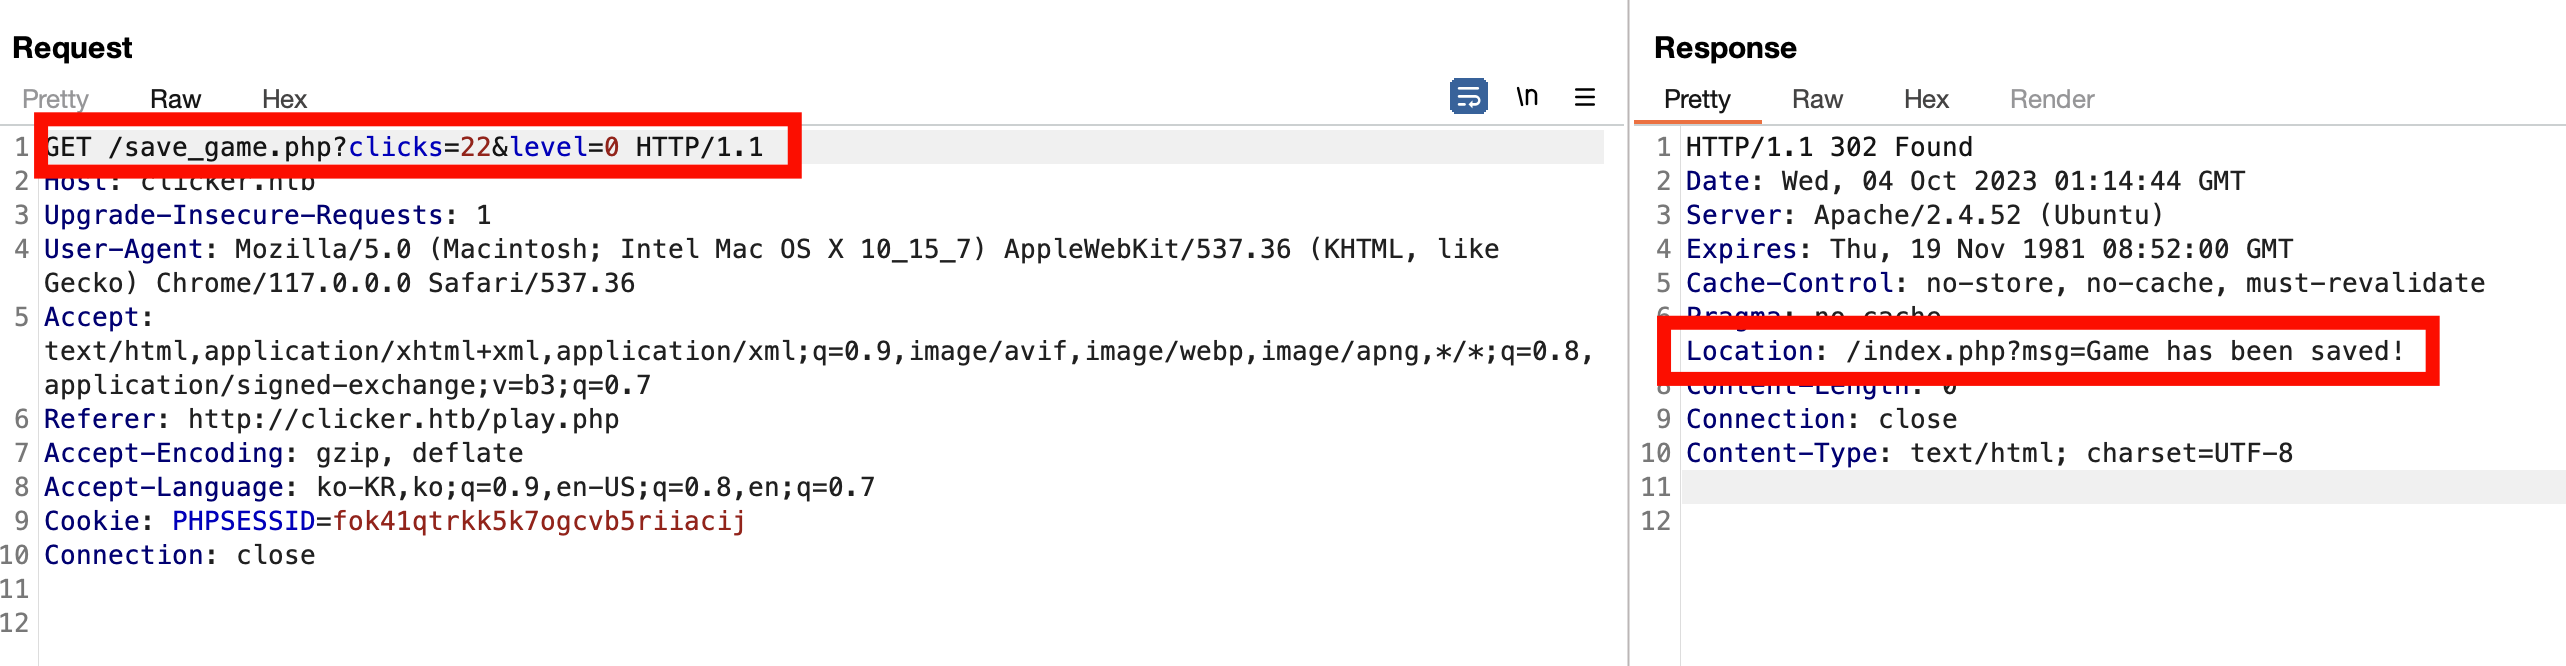Click the Connection: close request header
This screenshot has width=2566, height=666.
pyautogui.click(x=179, y=555)
